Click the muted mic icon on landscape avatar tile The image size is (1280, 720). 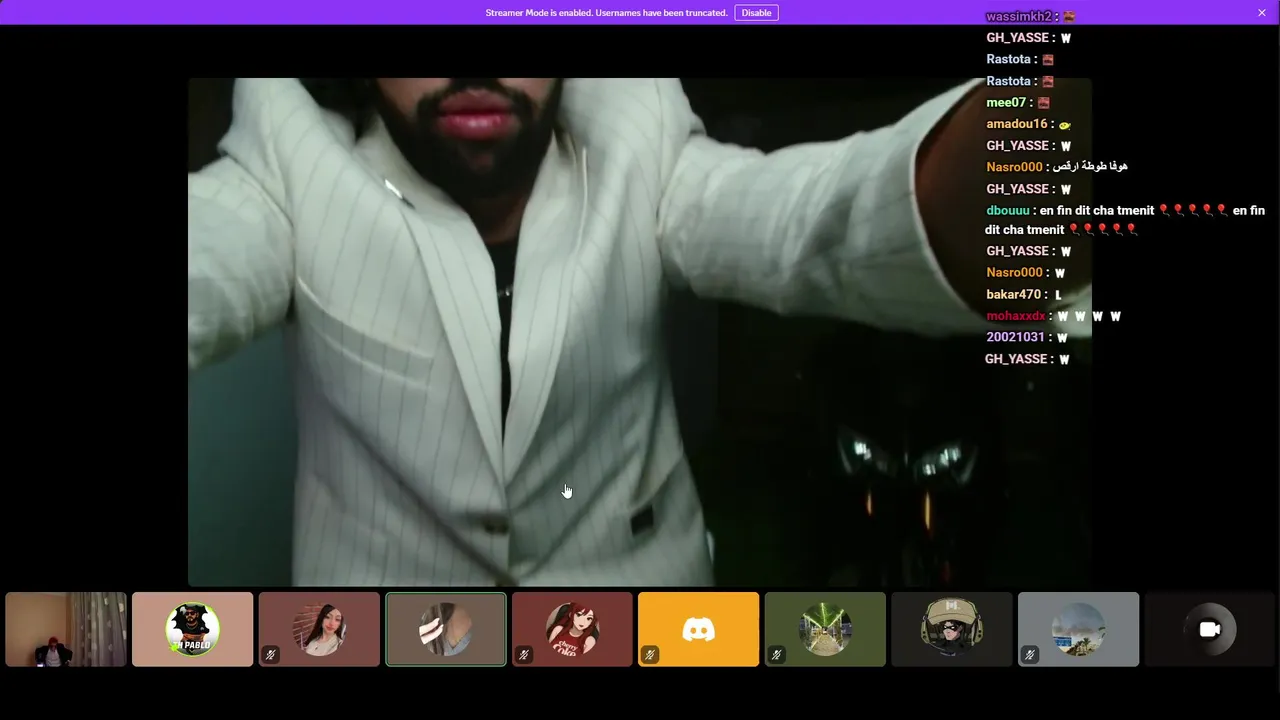(x=1030, y=655)
